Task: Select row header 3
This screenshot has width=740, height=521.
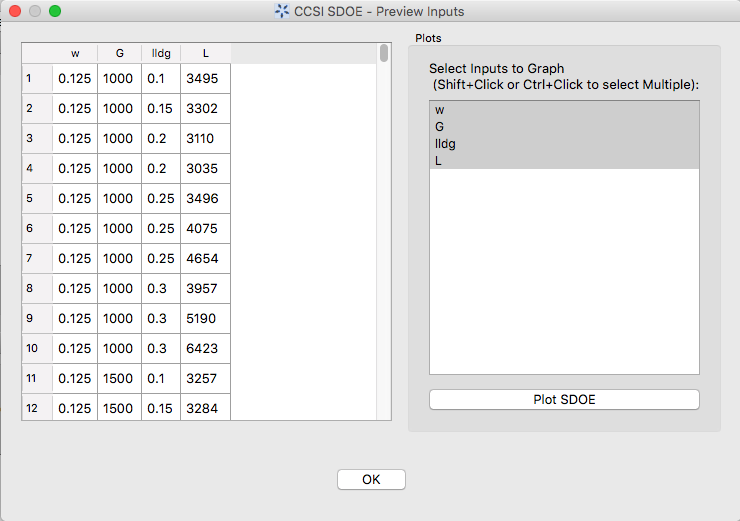Action: [x=37, y=138]
